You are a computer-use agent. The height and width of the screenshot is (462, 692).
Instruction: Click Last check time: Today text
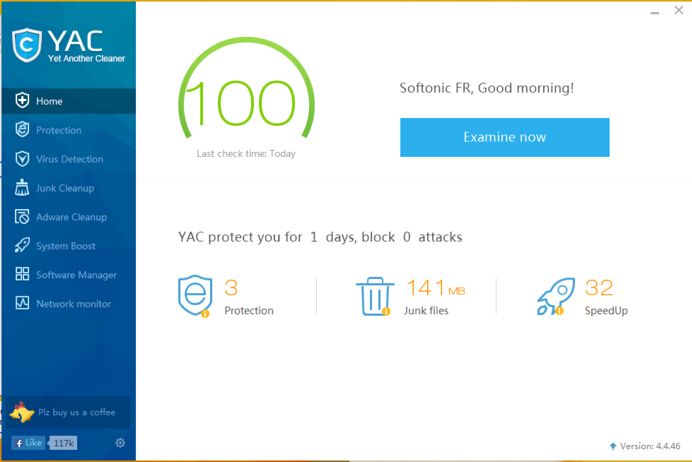tap(246, 154)
